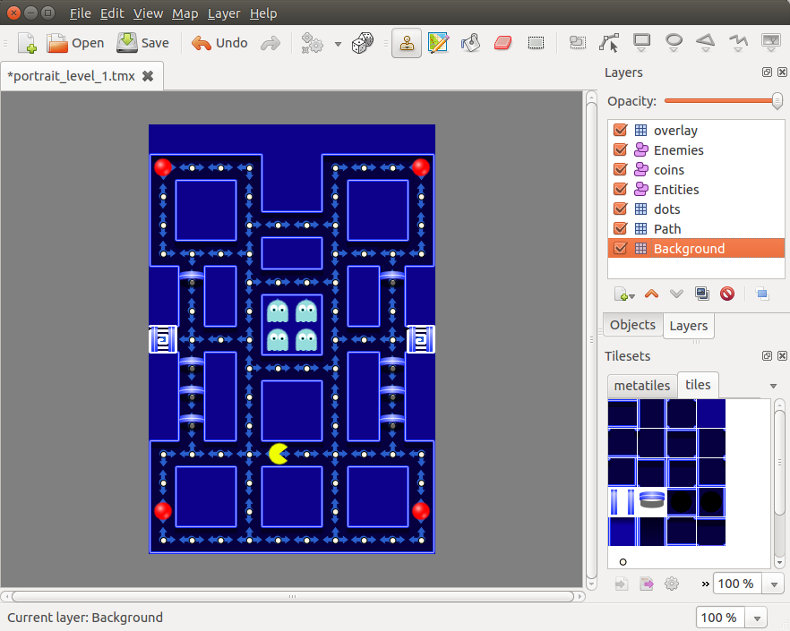
Task: Save the current map
Action: coord(143,43)
